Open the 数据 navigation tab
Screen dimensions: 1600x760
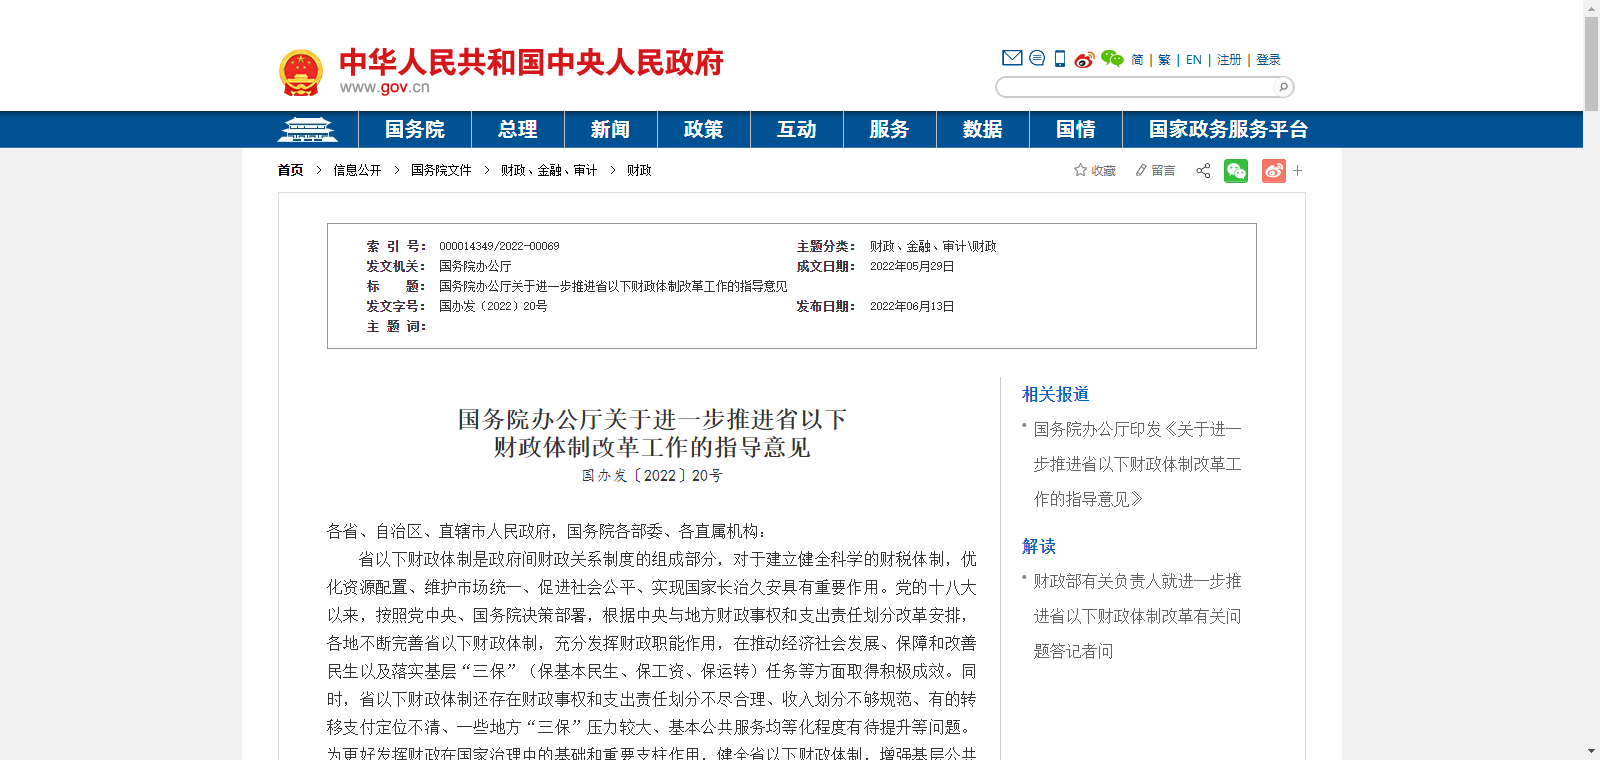pyautogui.click(x=983, y=130)
